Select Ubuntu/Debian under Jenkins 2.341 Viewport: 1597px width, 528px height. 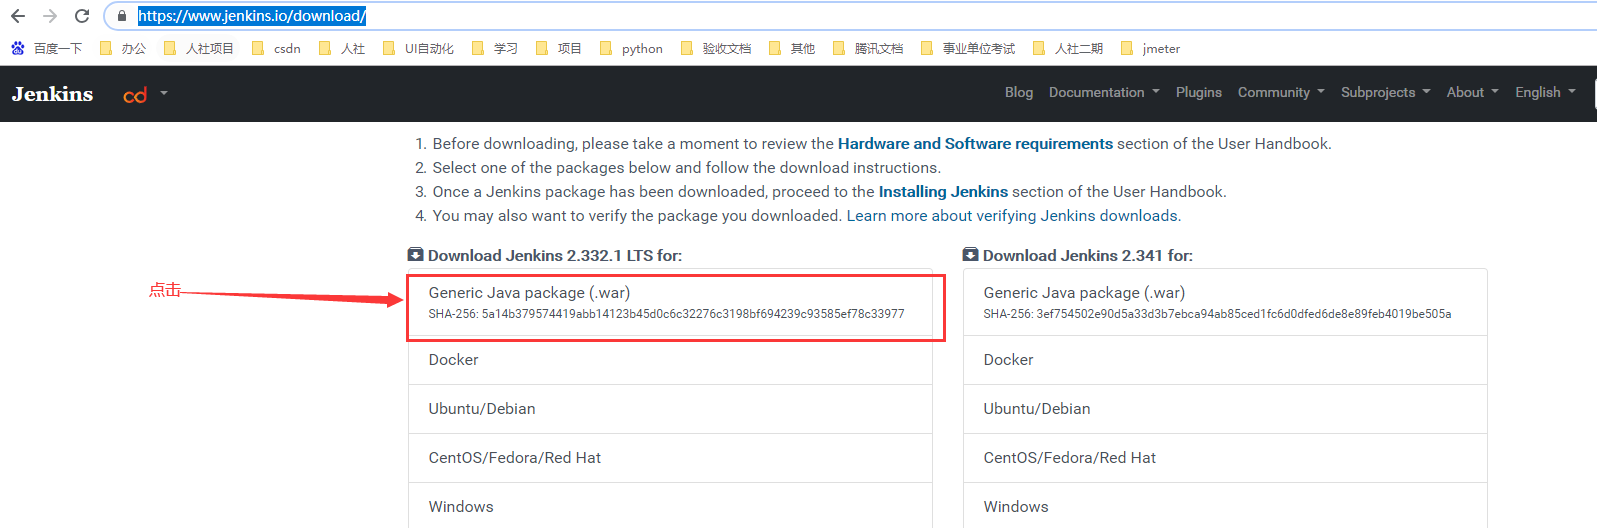pos(1225,409)
